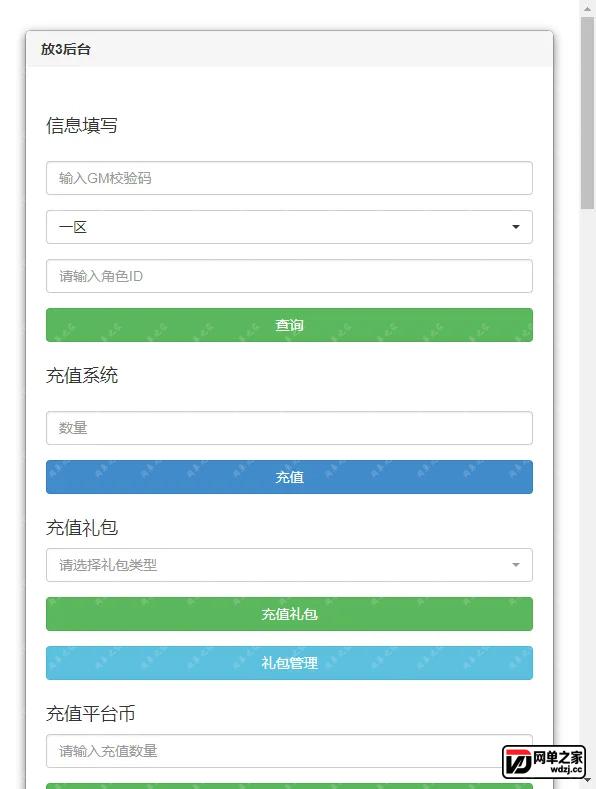The image size is (596, 789).
Task: Click the arrow on the 礼包类型 dropdown
Action: coord(515,565)
